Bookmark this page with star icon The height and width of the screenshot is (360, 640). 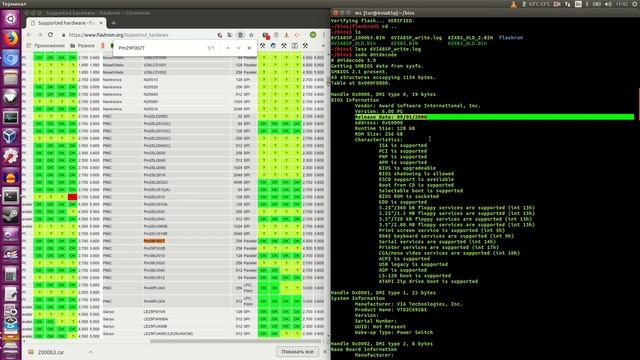(251, 35)
